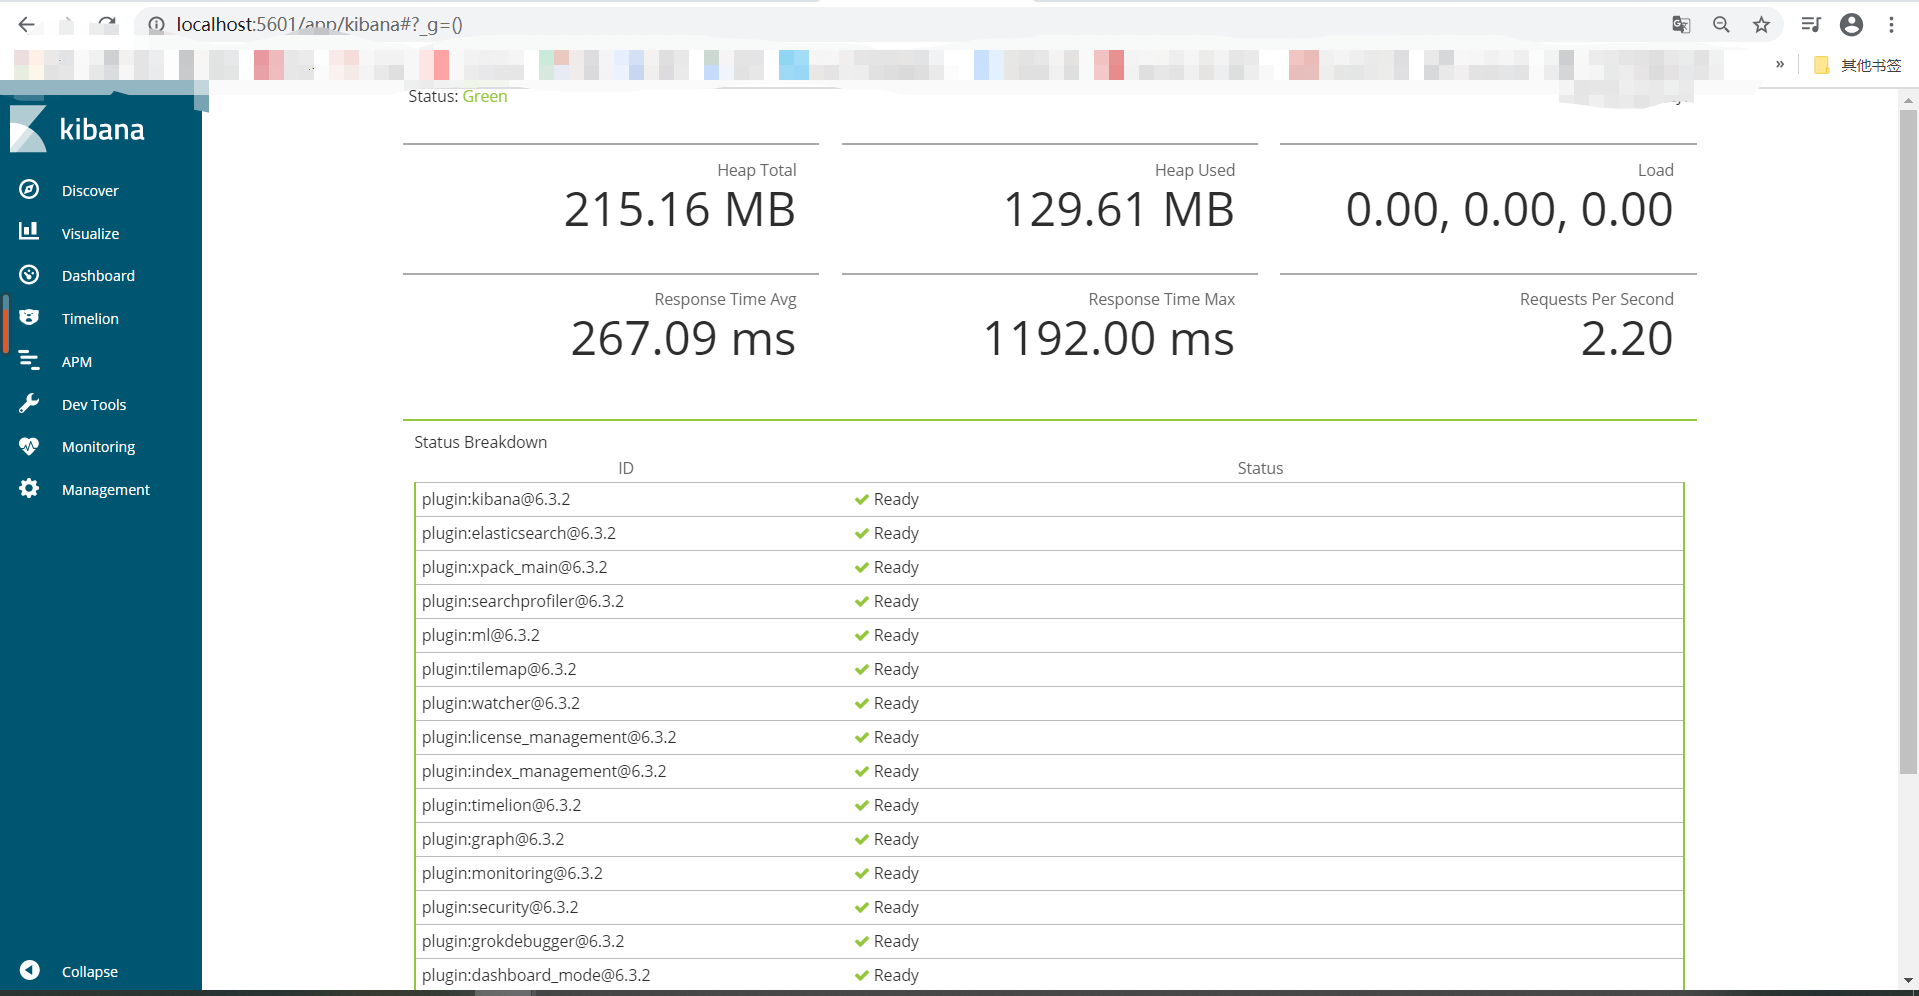Click the Status Breakdown heading
This screenshot has width=1919, height=996.
[481, 442]
